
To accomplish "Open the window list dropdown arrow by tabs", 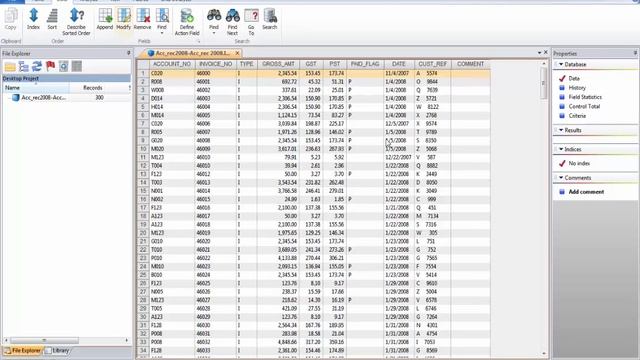I will tap(539, 53).
